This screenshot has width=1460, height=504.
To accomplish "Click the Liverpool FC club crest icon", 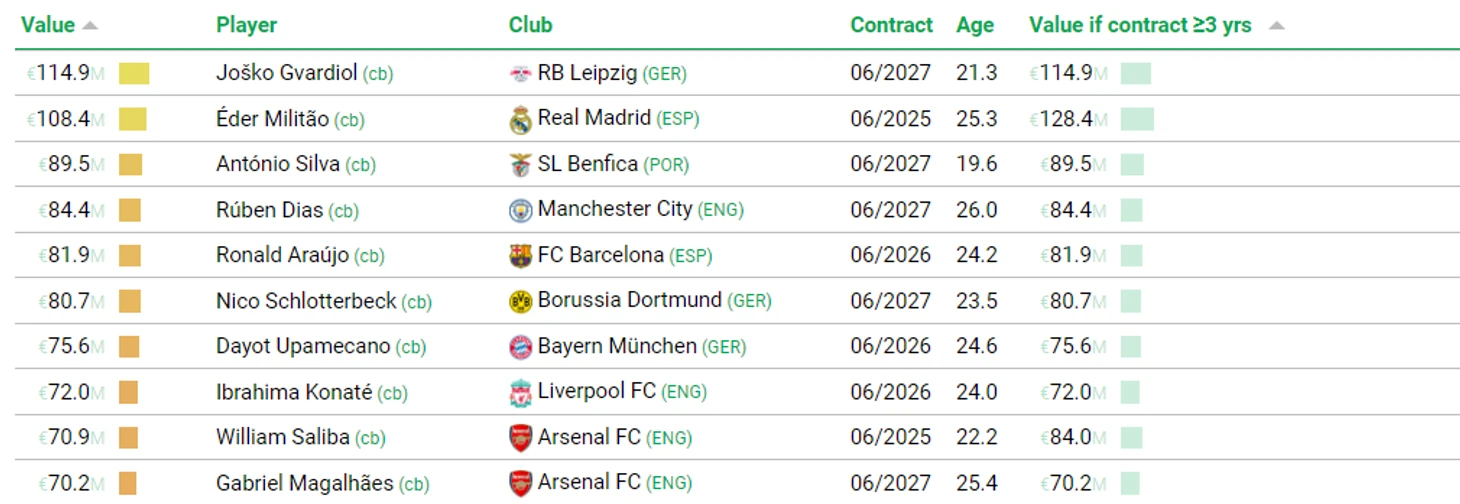I will click(520, 392).
